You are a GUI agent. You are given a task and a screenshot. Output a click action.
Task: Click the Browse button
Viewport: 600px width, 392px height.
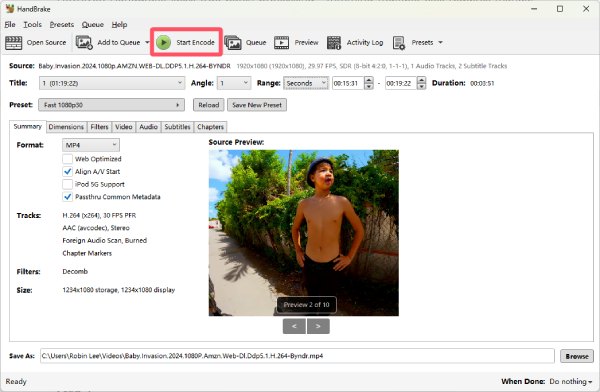click(577, 356)
